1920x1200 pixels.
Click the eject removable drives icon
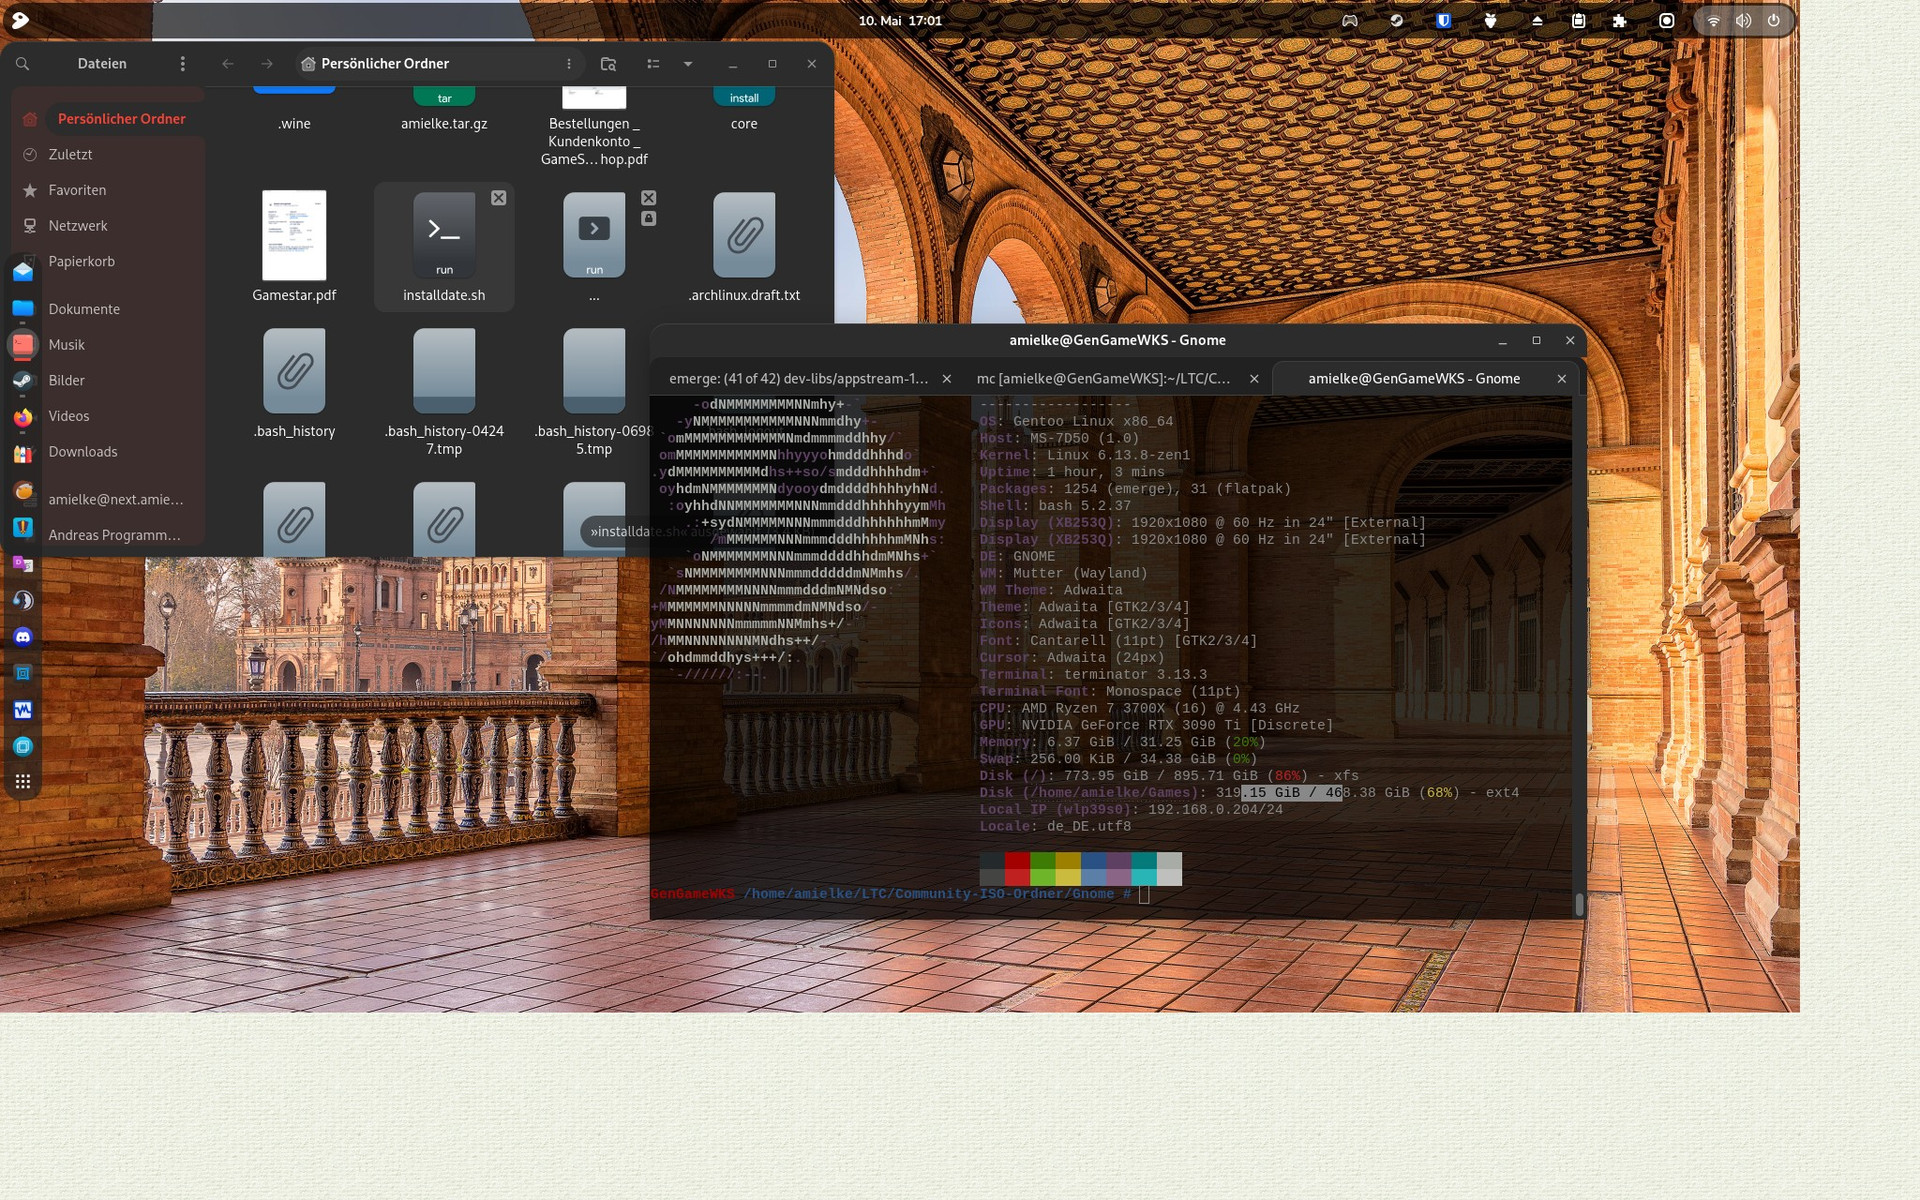click(1537, 21)
